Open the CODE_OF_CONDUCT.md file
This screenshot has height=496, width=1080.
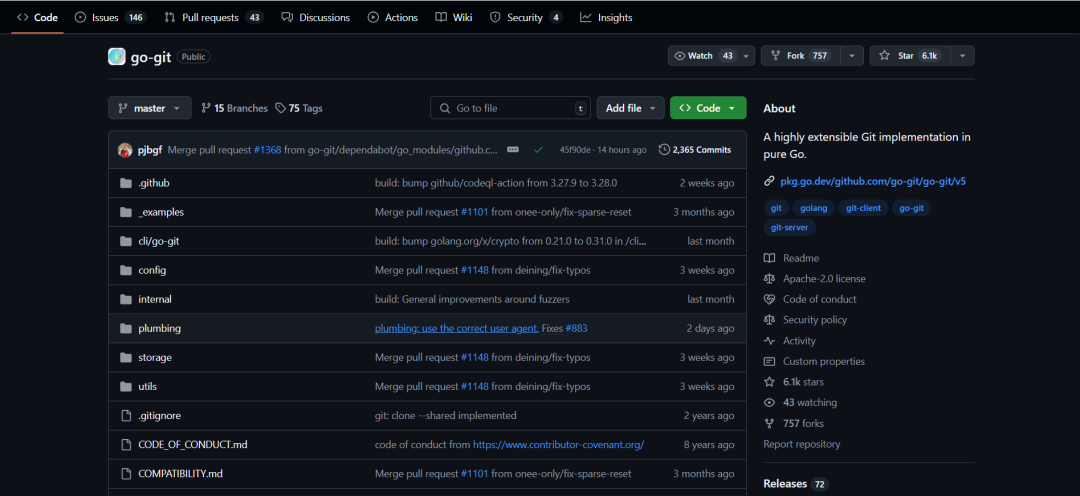(x=193, y=444)
